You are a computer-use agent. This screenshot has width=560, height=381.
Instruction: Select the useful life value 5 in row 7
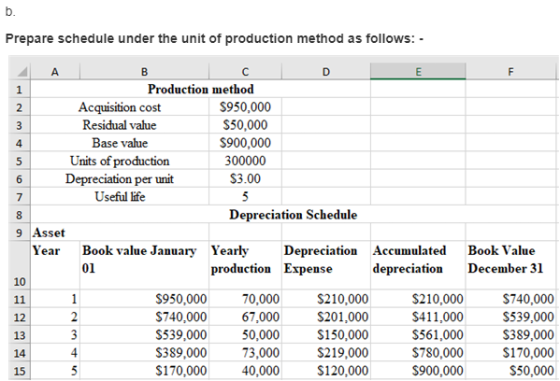(x=245, y=196)
